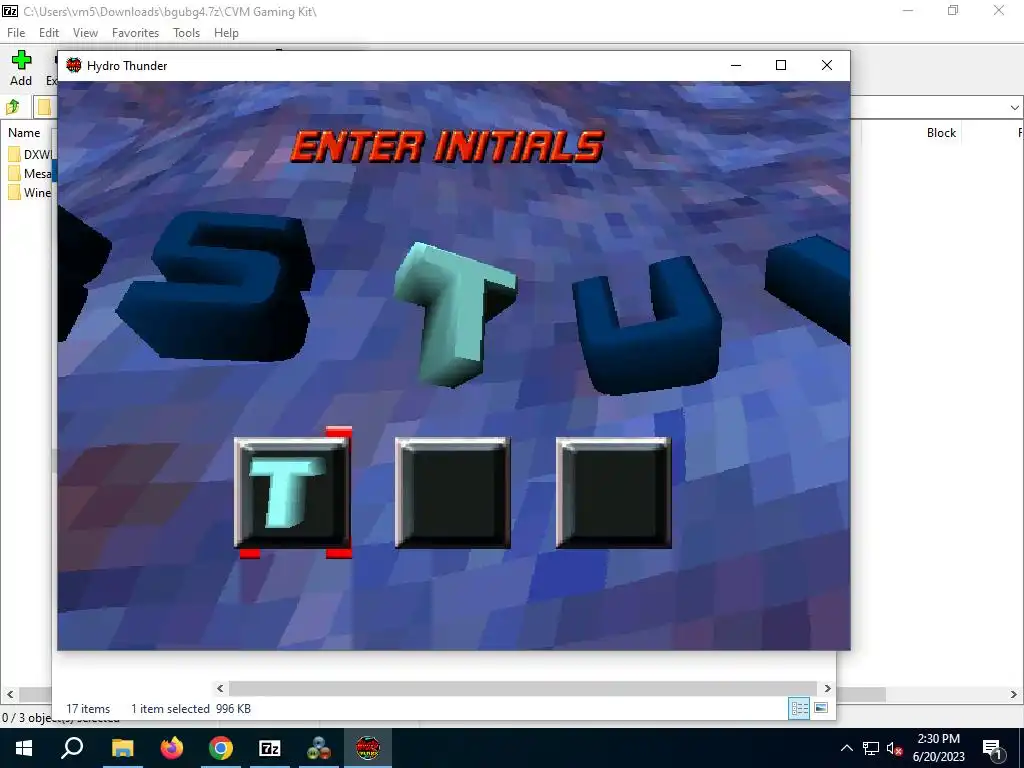Click the '17 items' status text

pyautogui.click(x=88, y=709)
